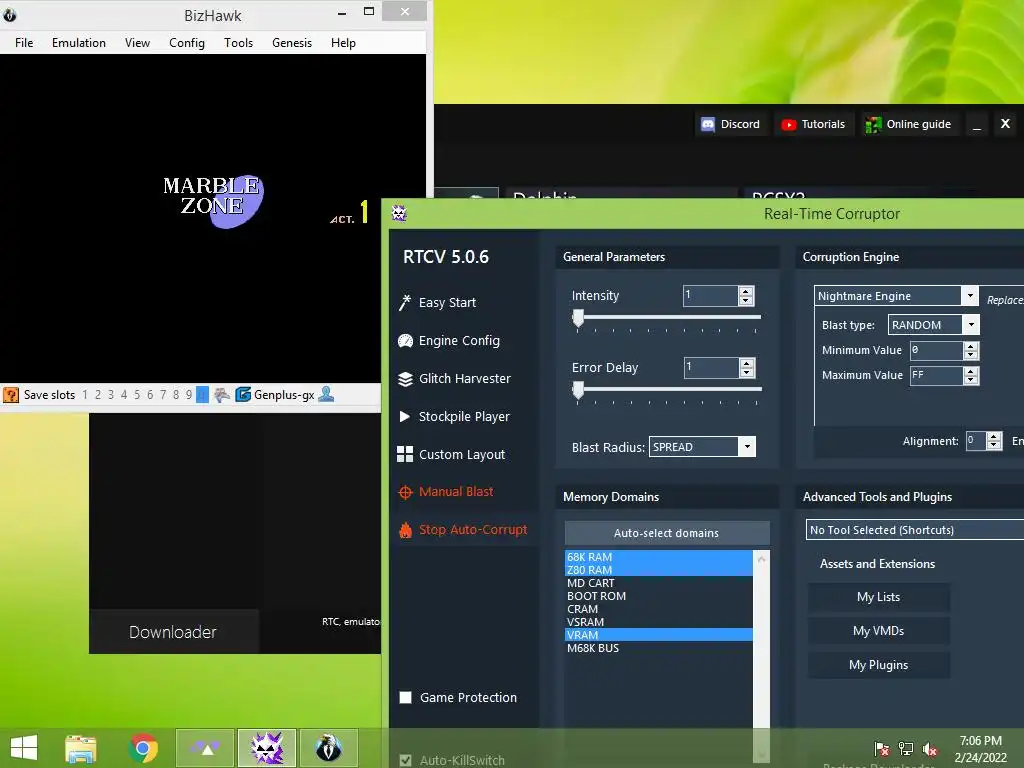This screenshot has width=1024, height=768.
Task: Increase Intensity with up arrow
Action: [746, 291]
